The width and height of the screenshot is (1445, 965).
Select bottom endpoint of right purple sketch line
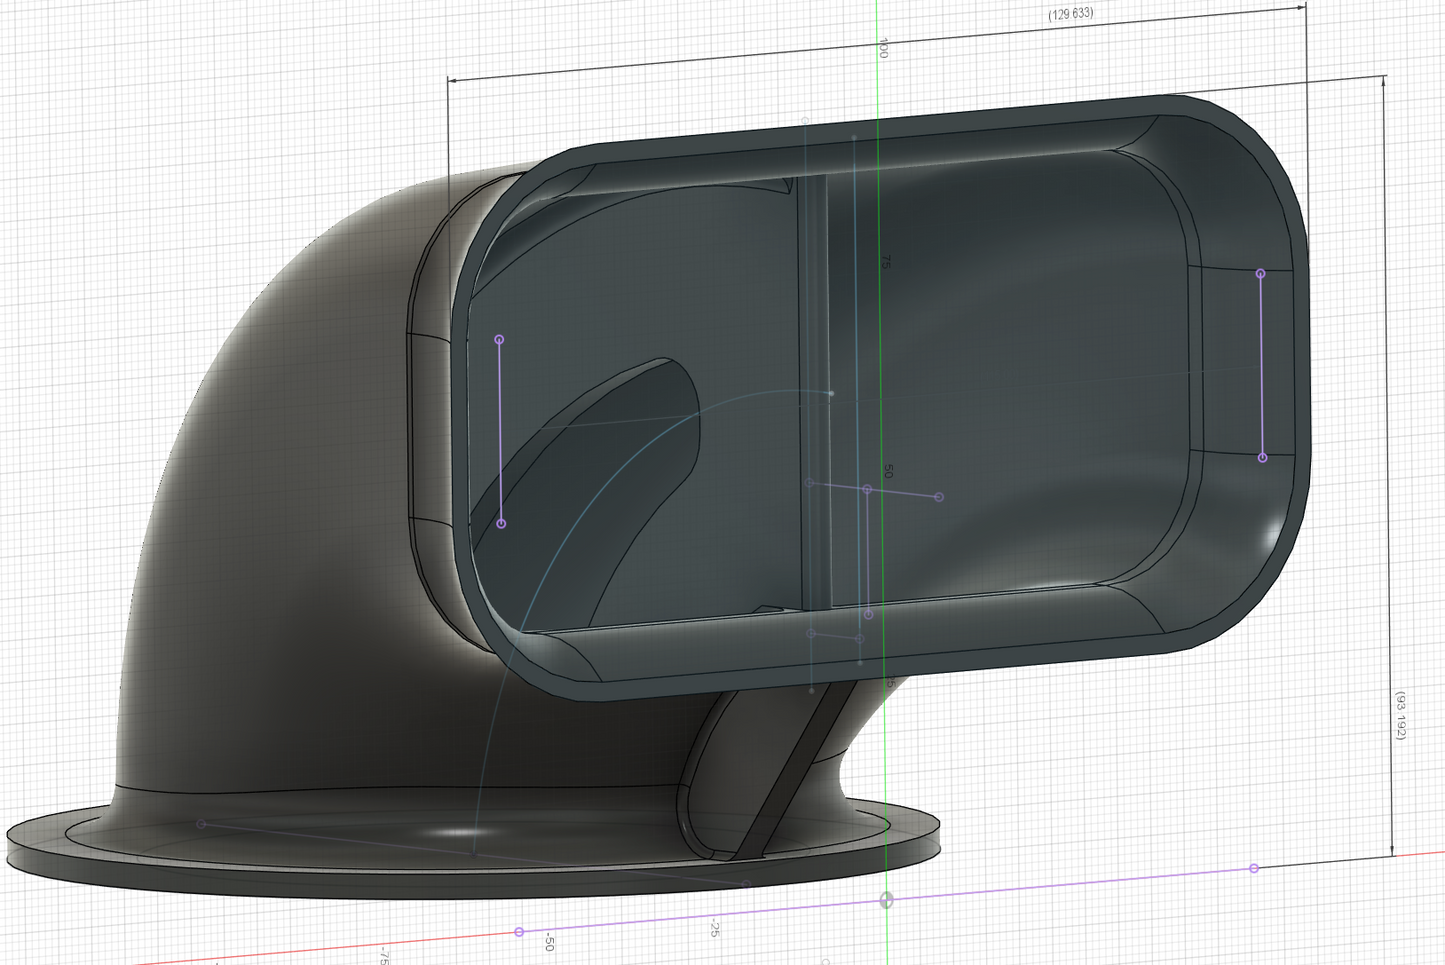coord(1262,457)
